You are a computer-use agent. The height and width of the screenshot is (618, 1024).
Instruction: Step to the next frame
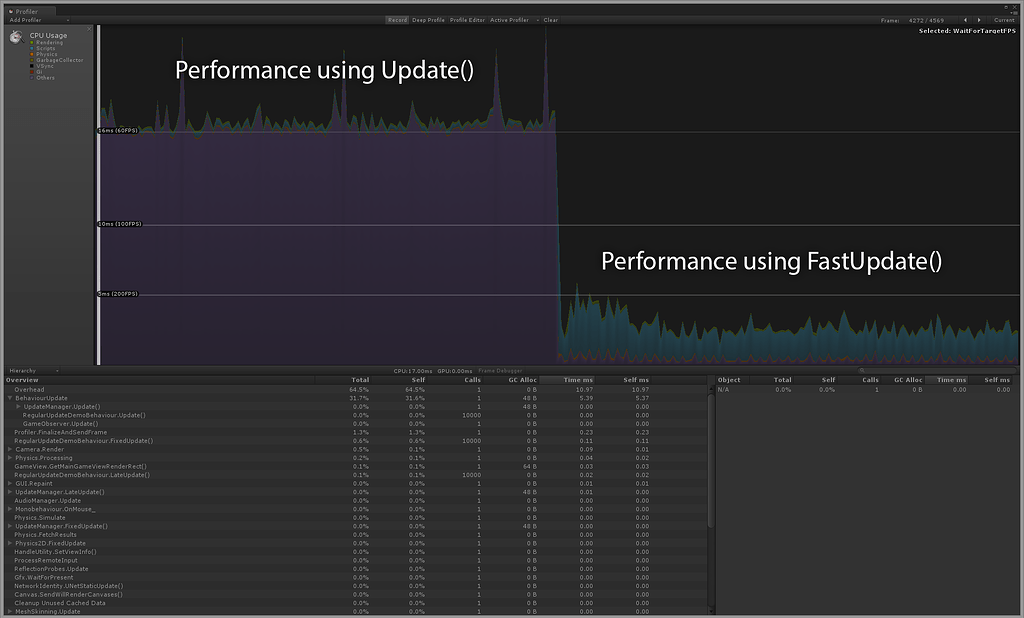point(977,20)
